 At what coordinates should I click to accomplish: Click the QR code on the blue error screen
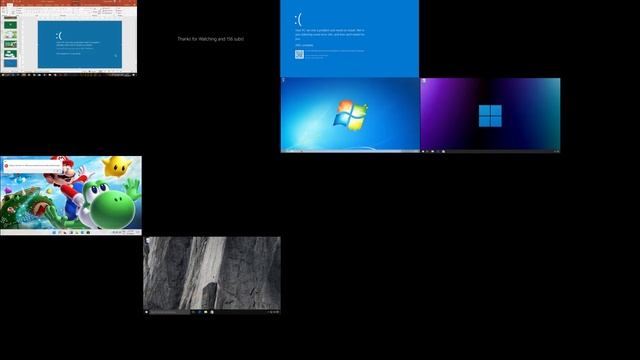pos(299,54)
